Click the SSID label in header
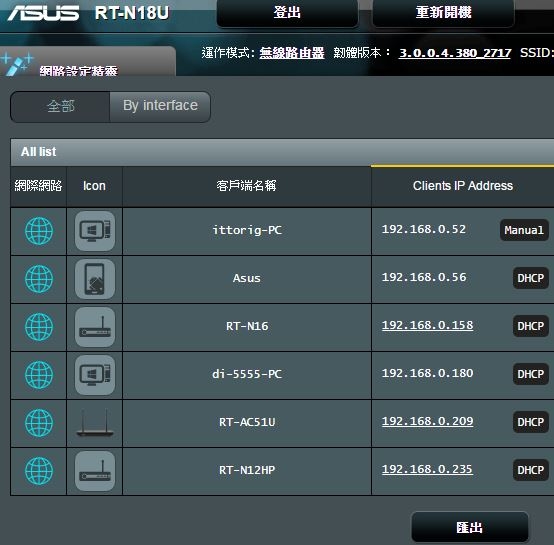Viewport: 554px width, 545px height. coord(536,53)
